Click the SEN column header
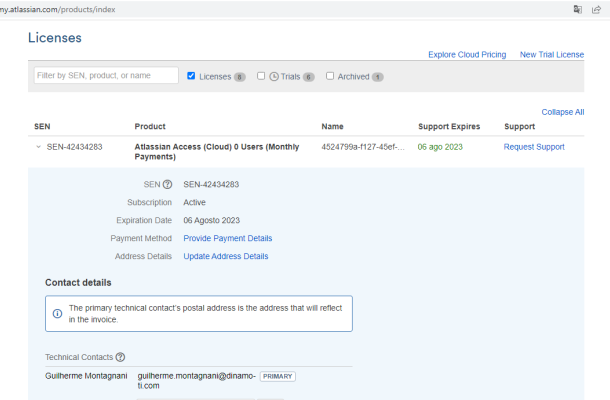Viewport: 610px width, 400px height. pyautogui.click(x=42, y=126)
